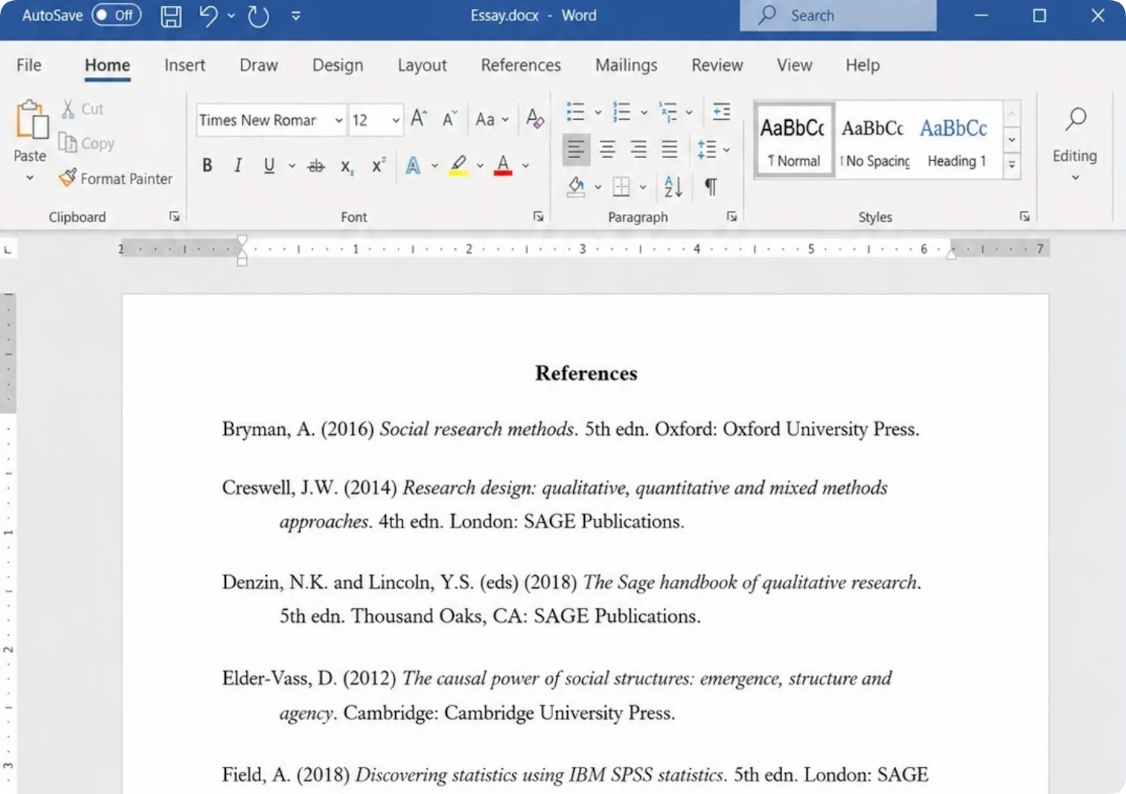This screenshot has height=794, width=1126.
Task: Click the Borders icon
Action: (x=621, y=187)
